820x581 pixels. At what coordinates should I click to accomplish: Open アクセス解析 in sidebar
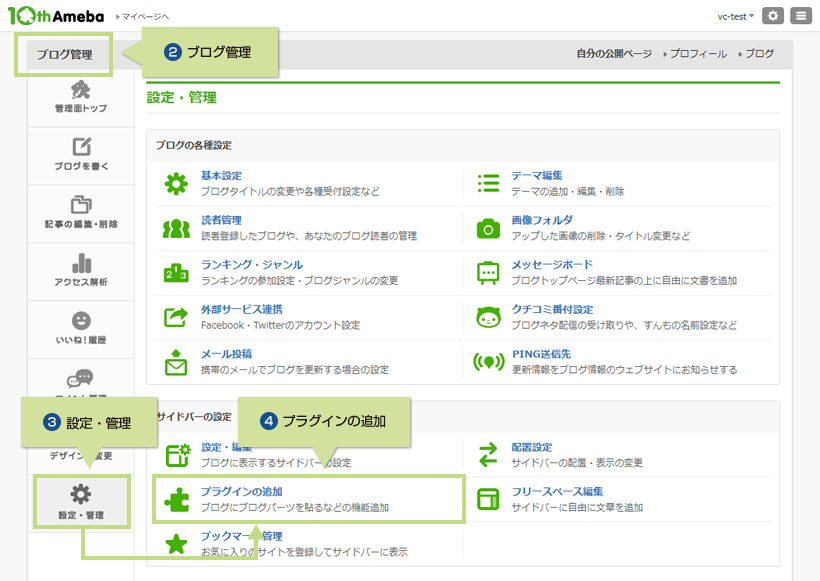pyautogui.click(x=81, y=271)
